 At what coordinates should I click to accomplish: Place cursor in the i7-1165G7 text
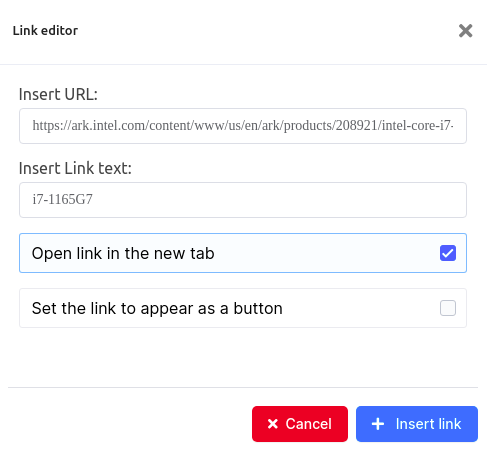click(62, 199)
